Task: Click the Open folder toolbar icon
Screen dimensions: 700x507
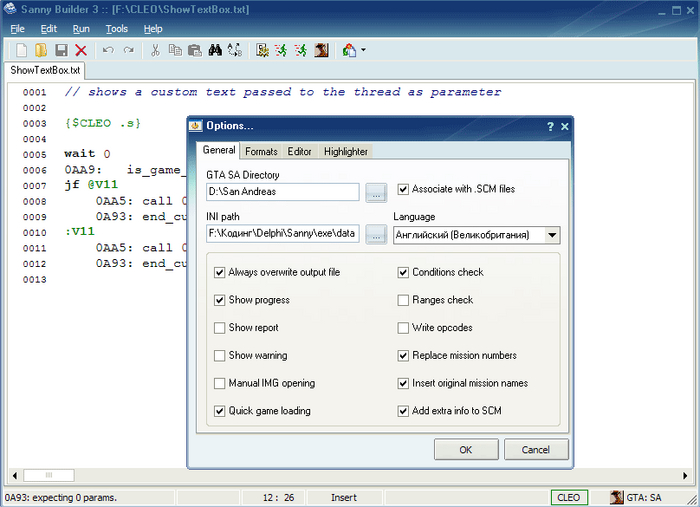Action: [41, 50]
